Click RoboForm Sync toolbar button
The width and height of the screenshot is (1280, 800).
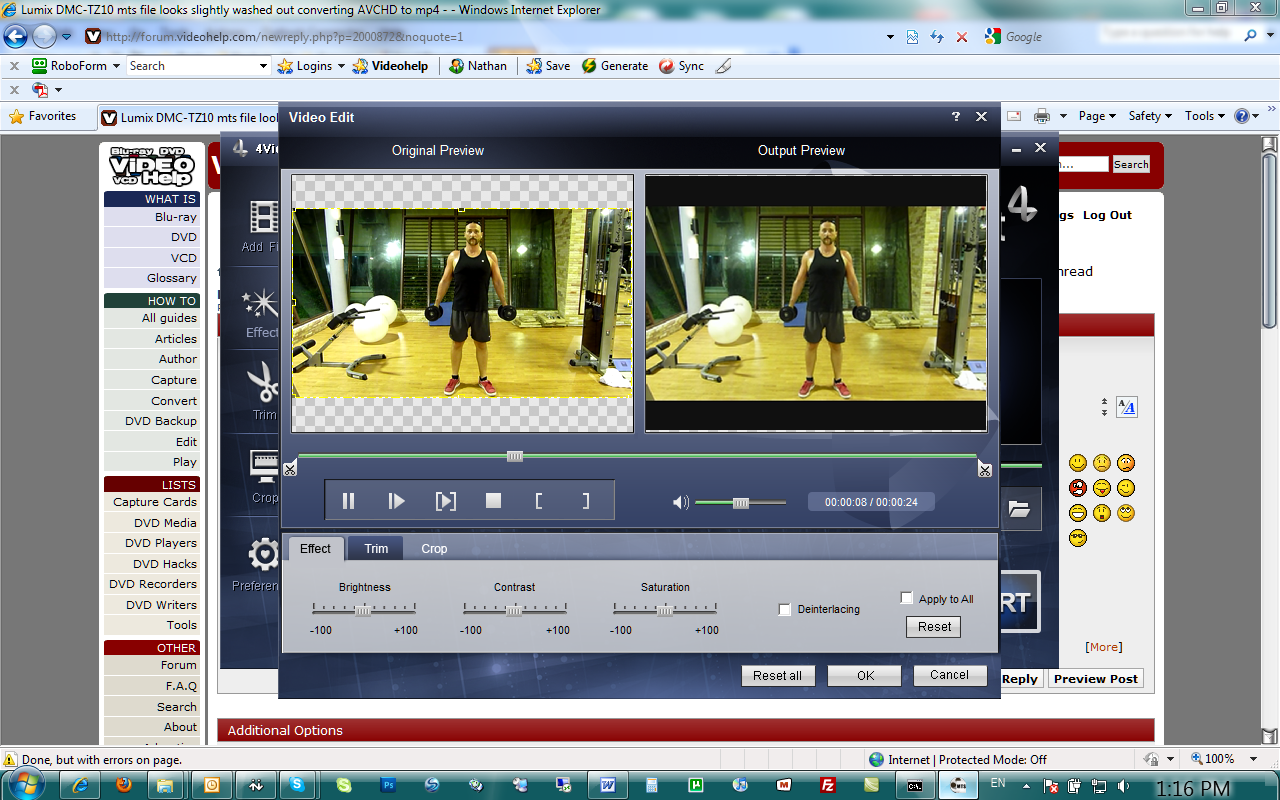pyautogui.click(x=681, y=66)
